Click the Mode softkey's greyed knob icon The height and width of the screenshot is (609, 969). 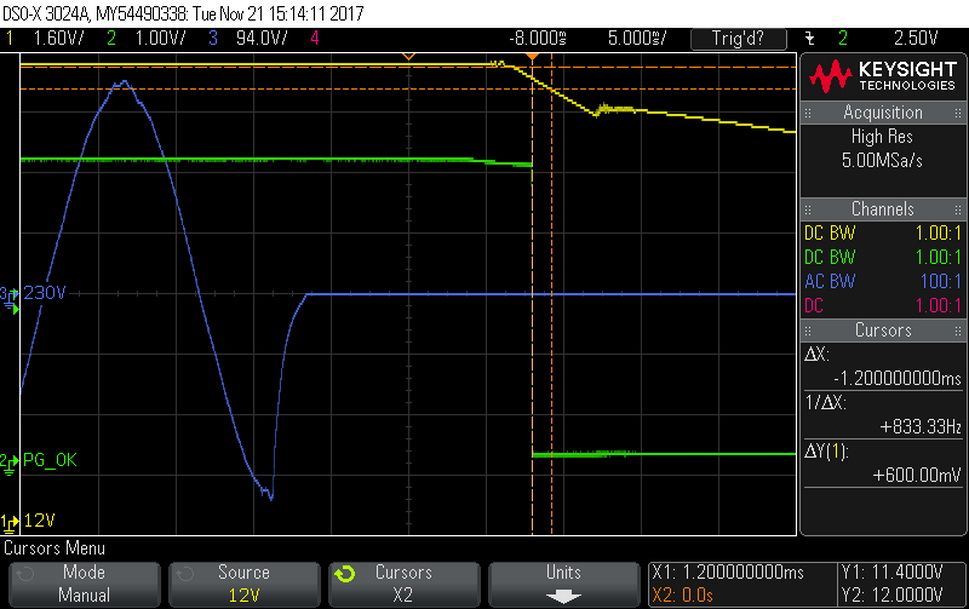(25, 574)
